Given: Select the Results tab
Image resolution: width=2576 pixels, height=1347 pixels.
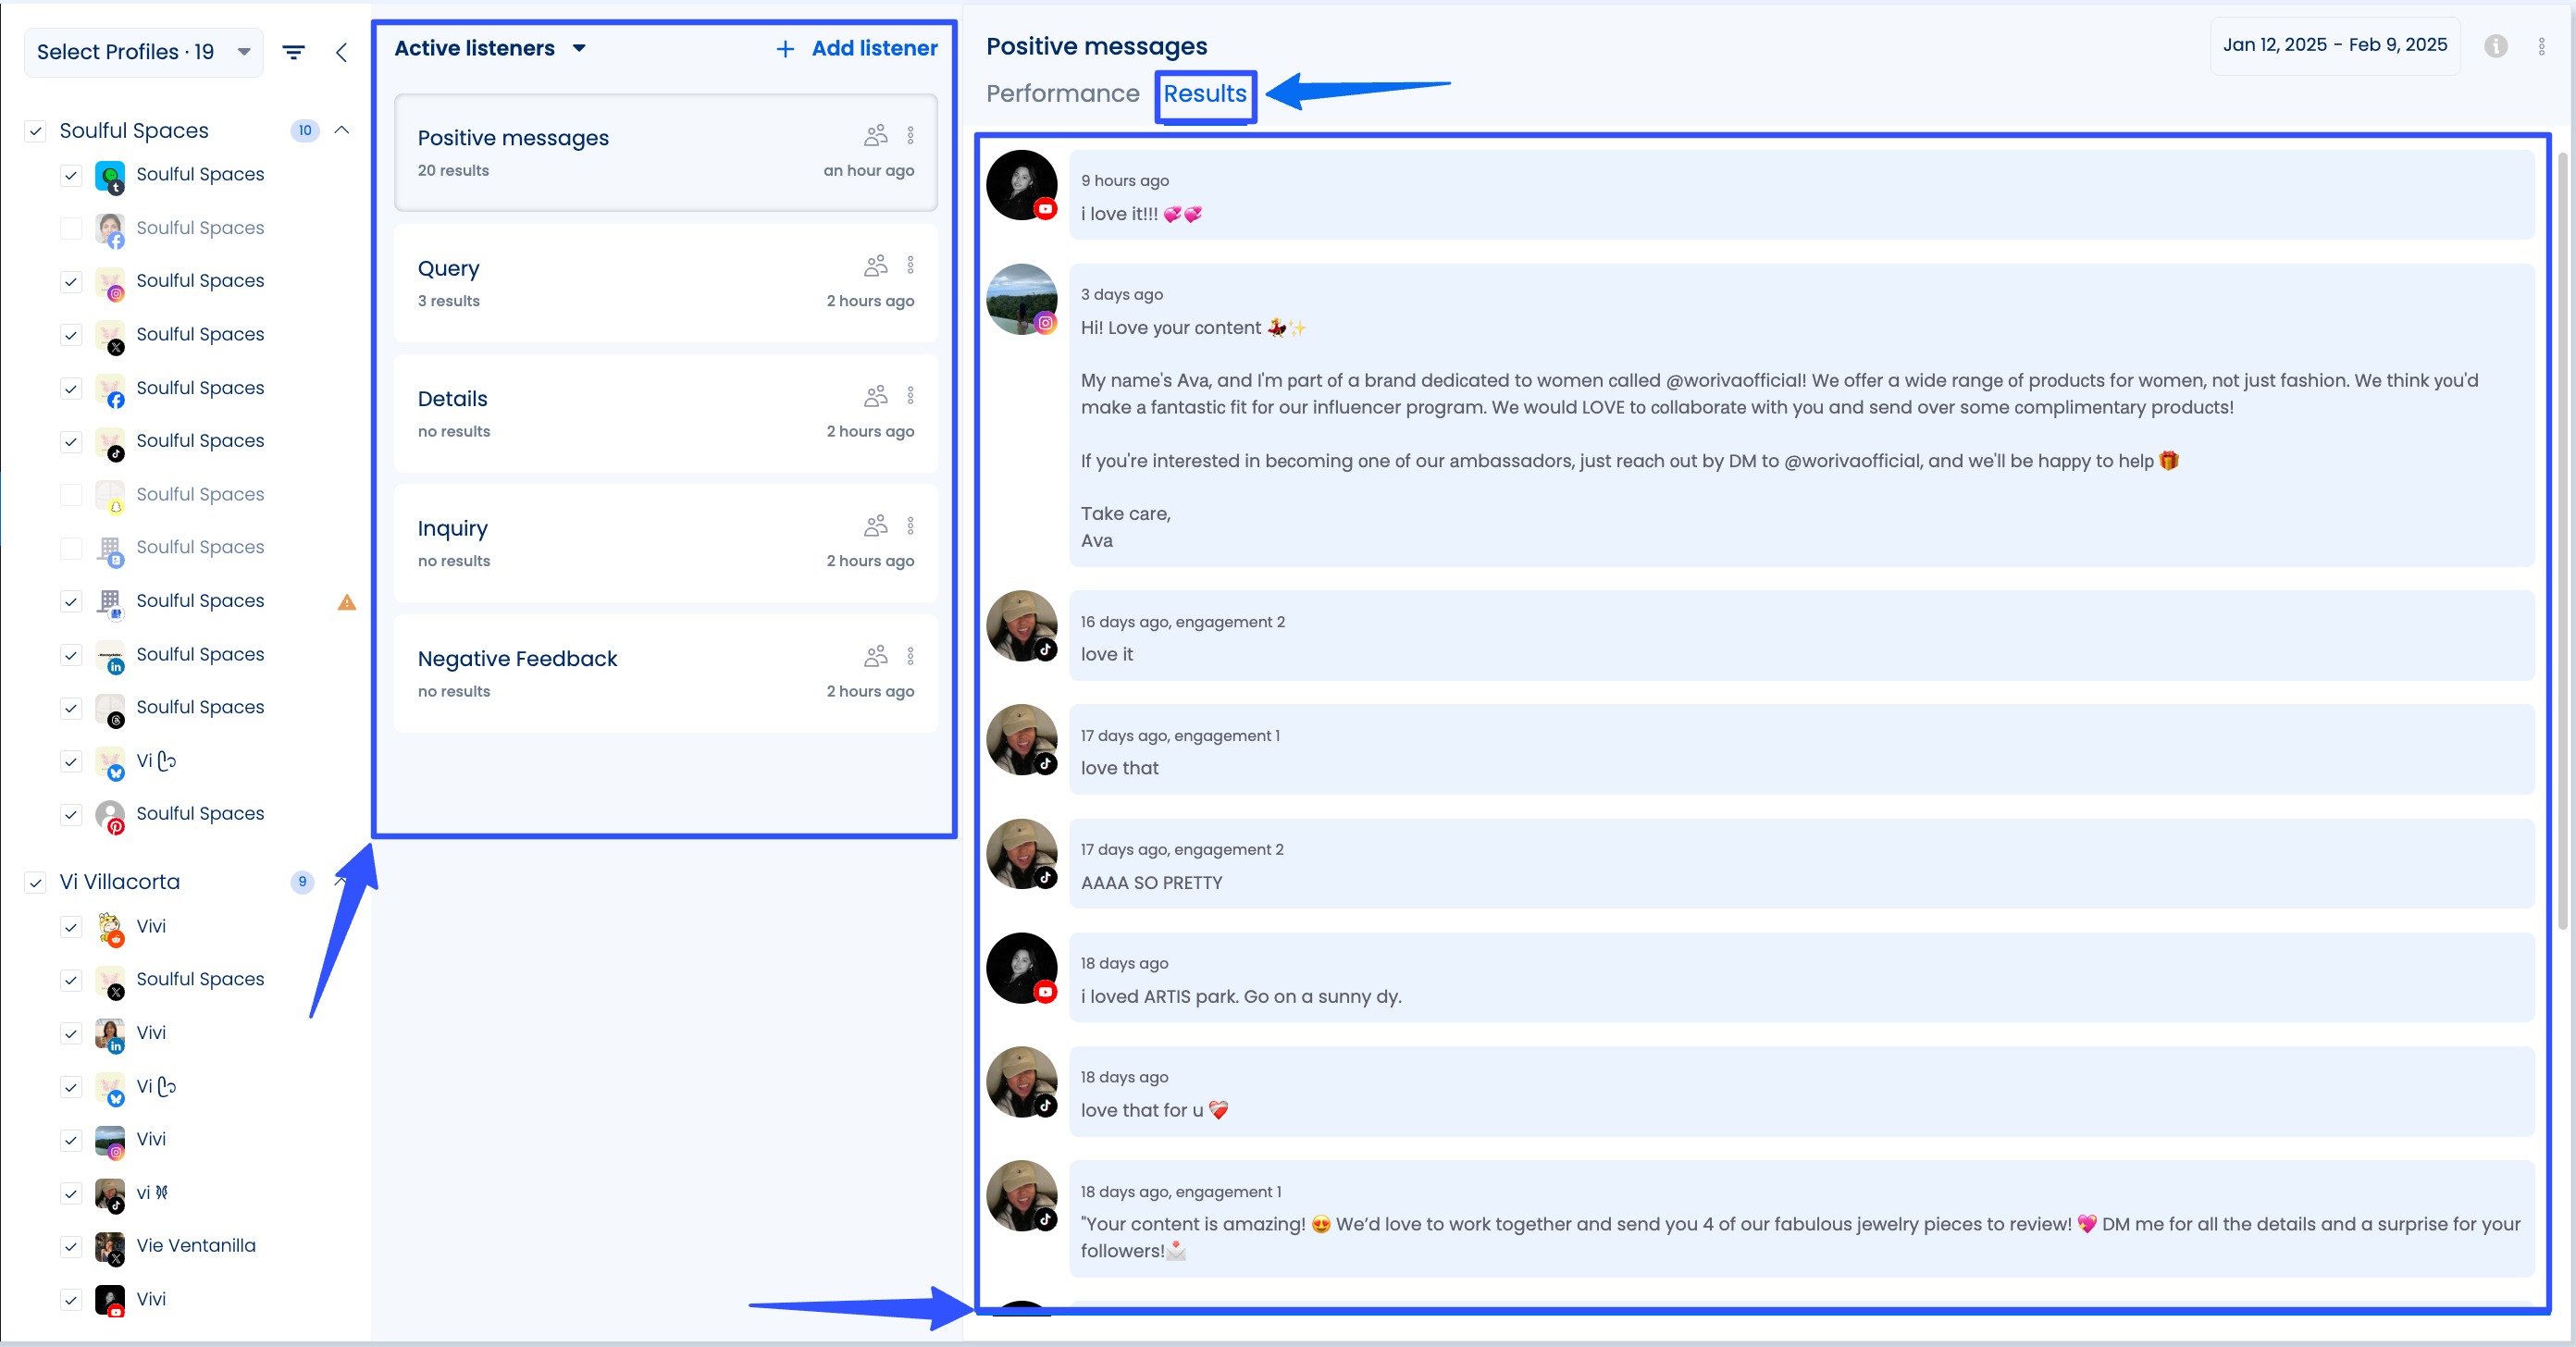Looking at the screenshot, I should click(x=1205, y=93).
